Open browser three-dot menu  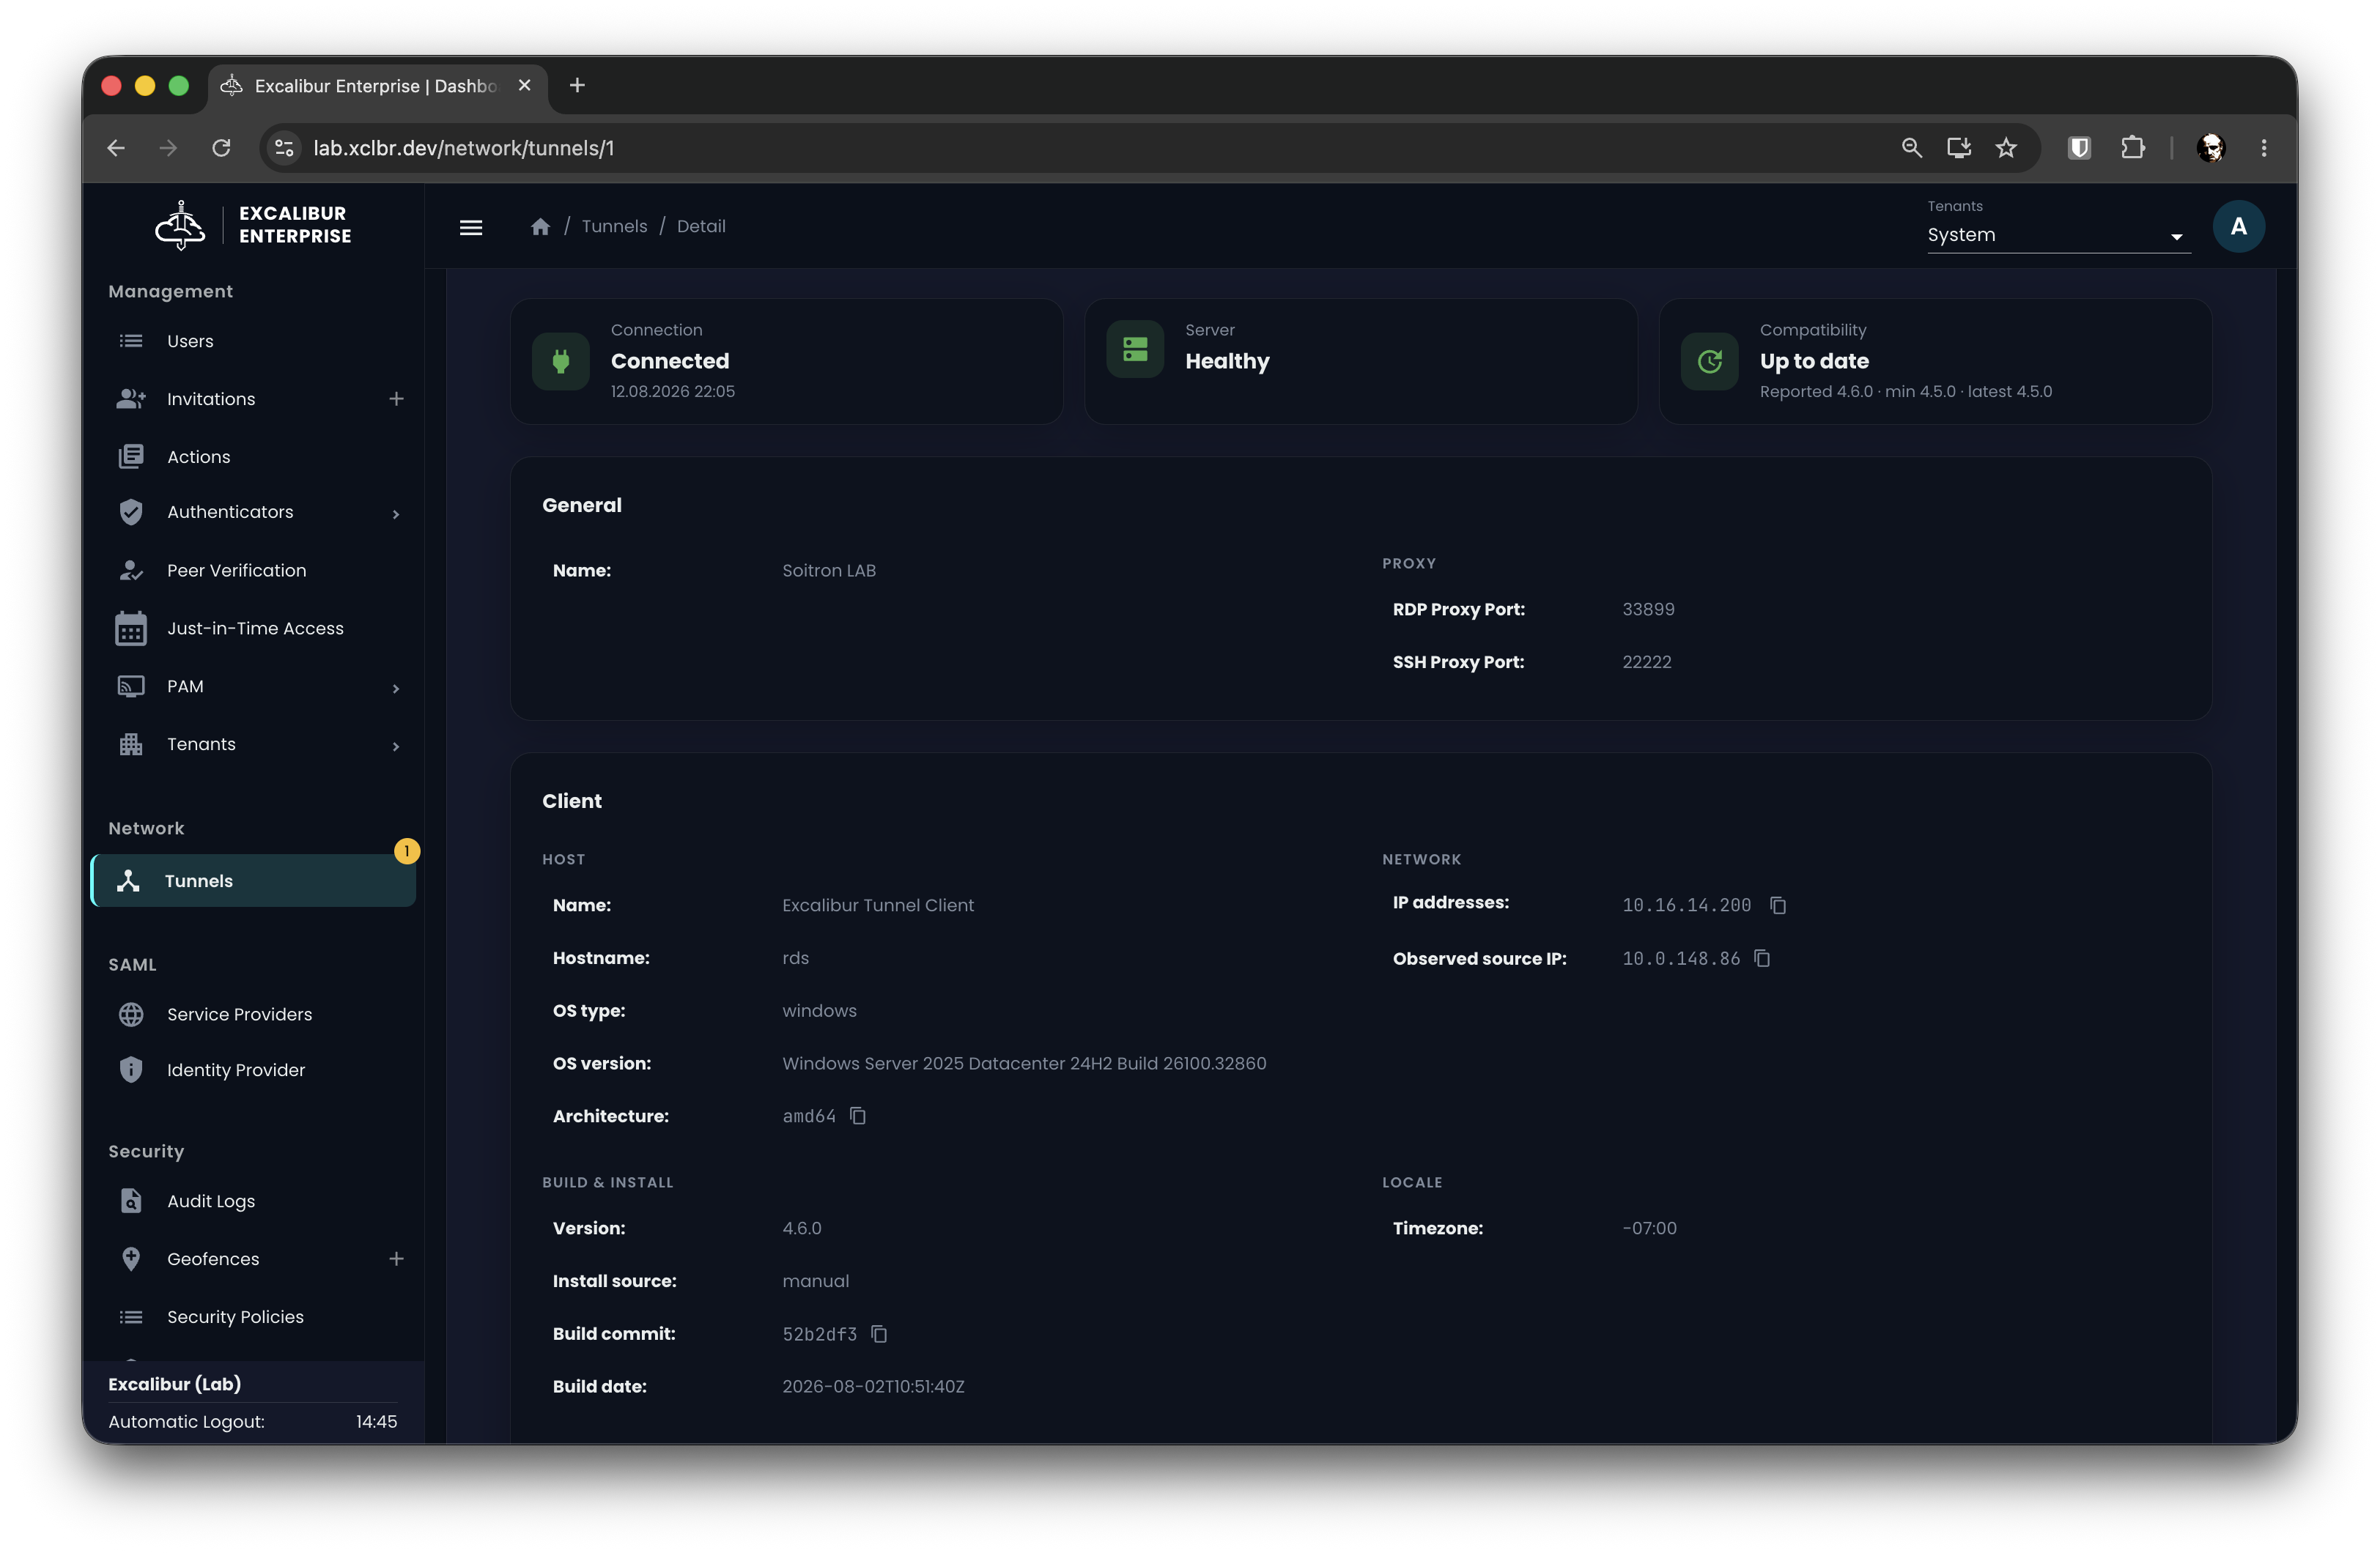pos(2264,148)
